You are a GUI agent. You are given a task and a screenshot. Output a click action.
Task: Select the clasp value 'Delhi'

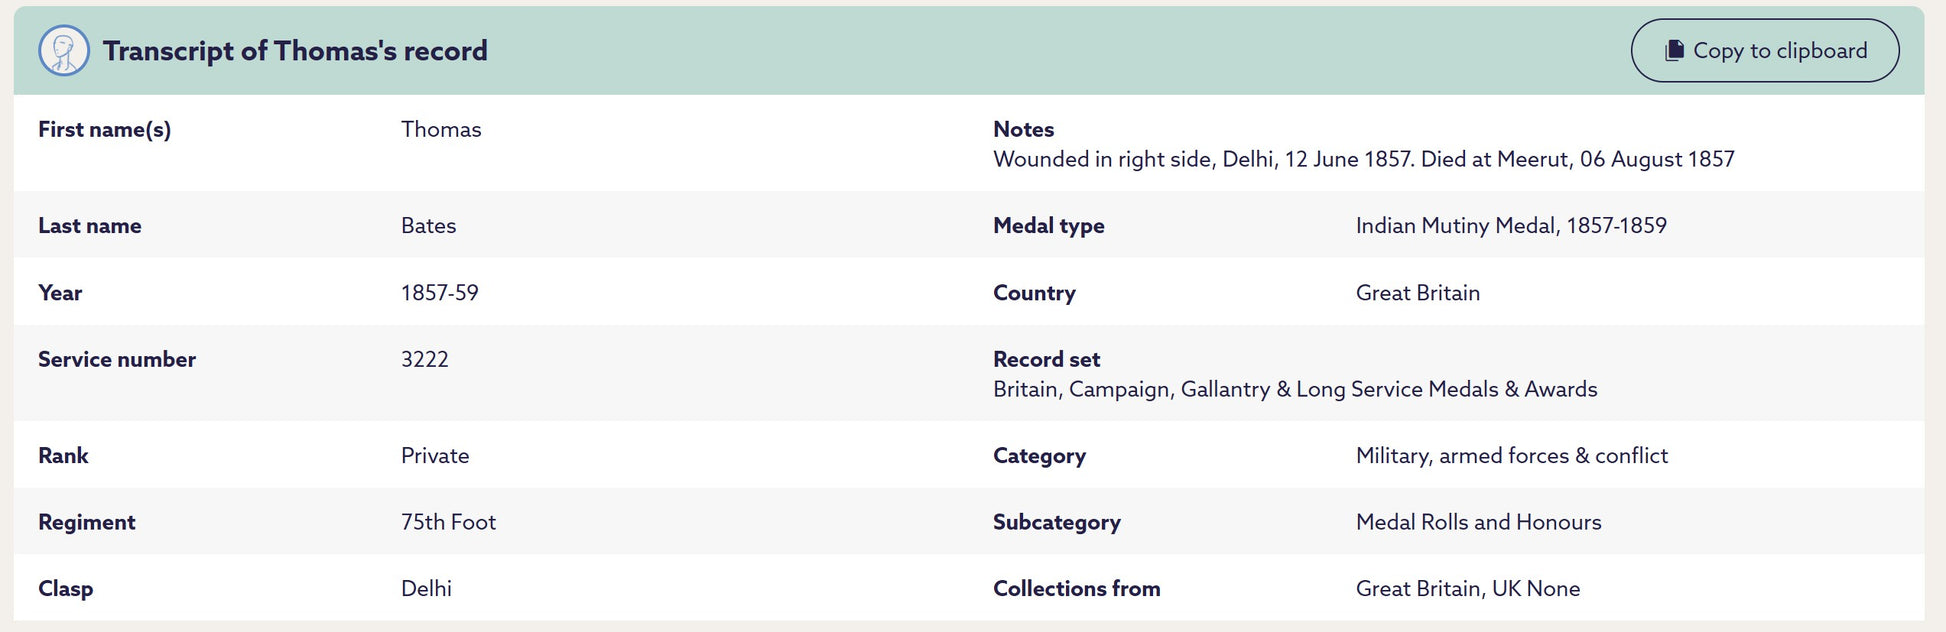click(426, 589)
